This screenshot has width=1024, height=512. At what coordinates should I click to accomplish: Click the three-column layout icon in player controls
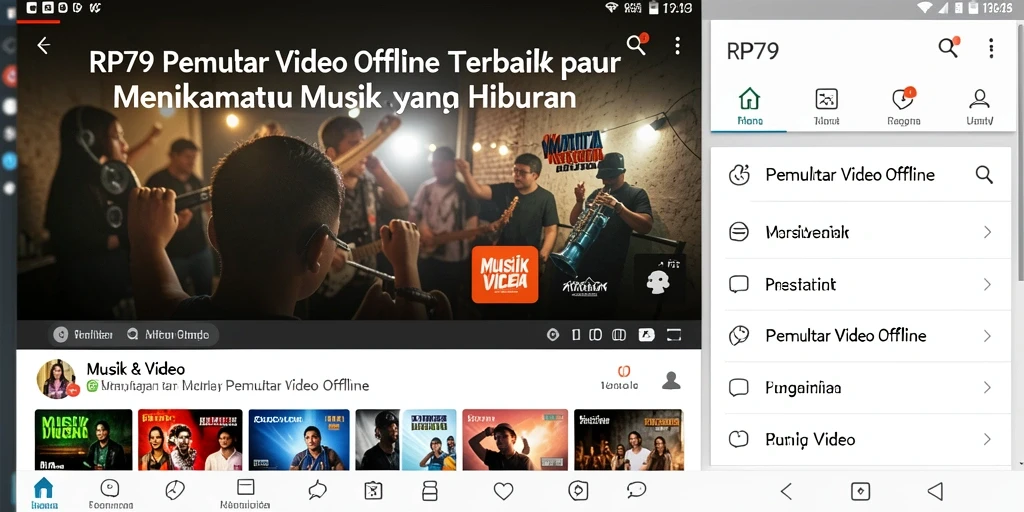618,335
